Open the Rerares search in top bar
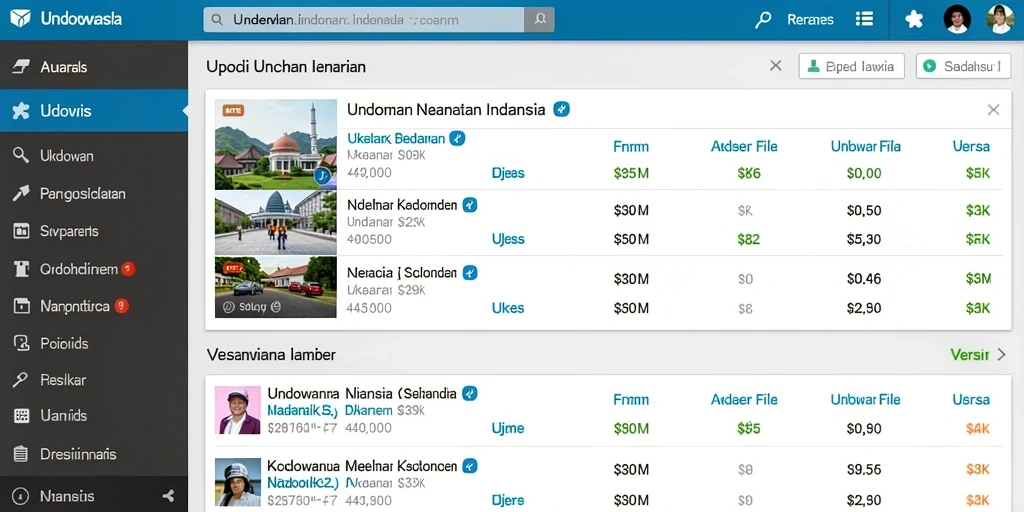 [x=794, y=20]
